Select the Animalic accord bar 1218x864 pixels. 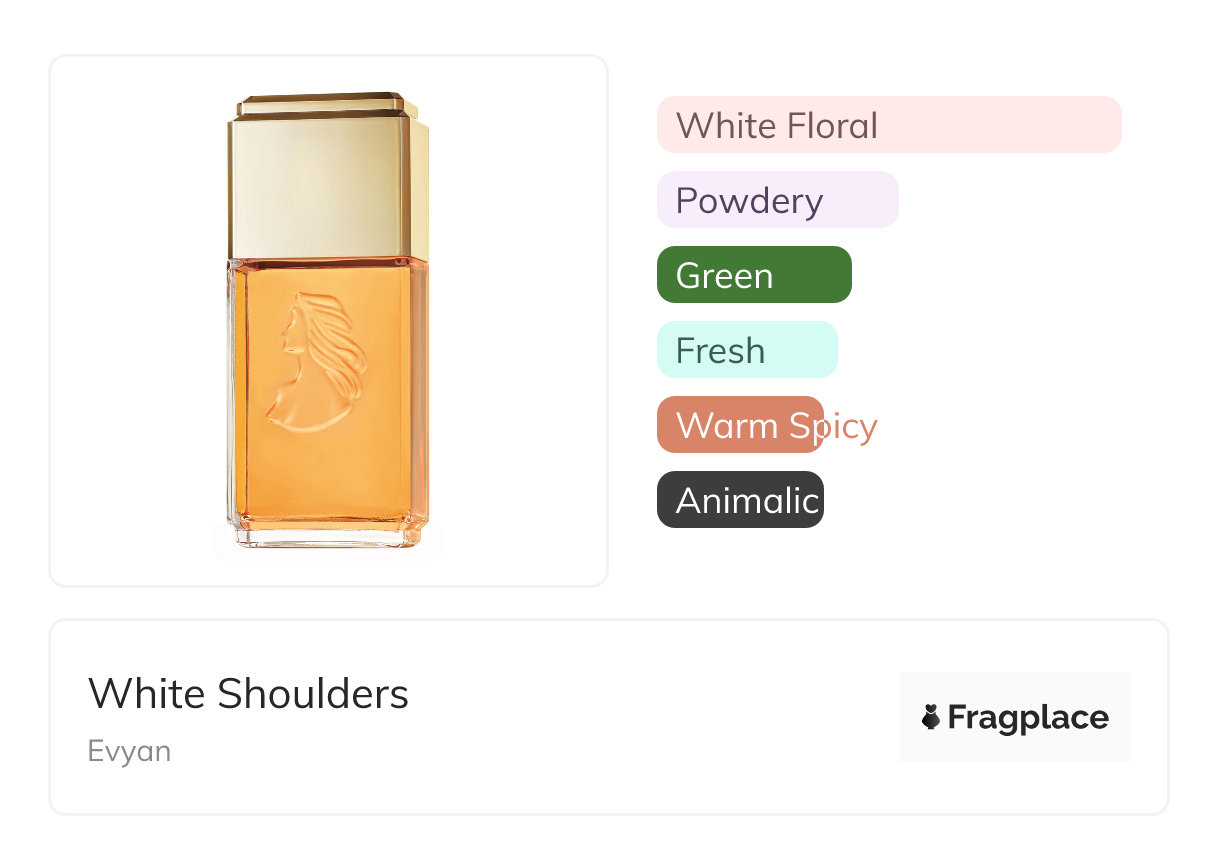740,500
